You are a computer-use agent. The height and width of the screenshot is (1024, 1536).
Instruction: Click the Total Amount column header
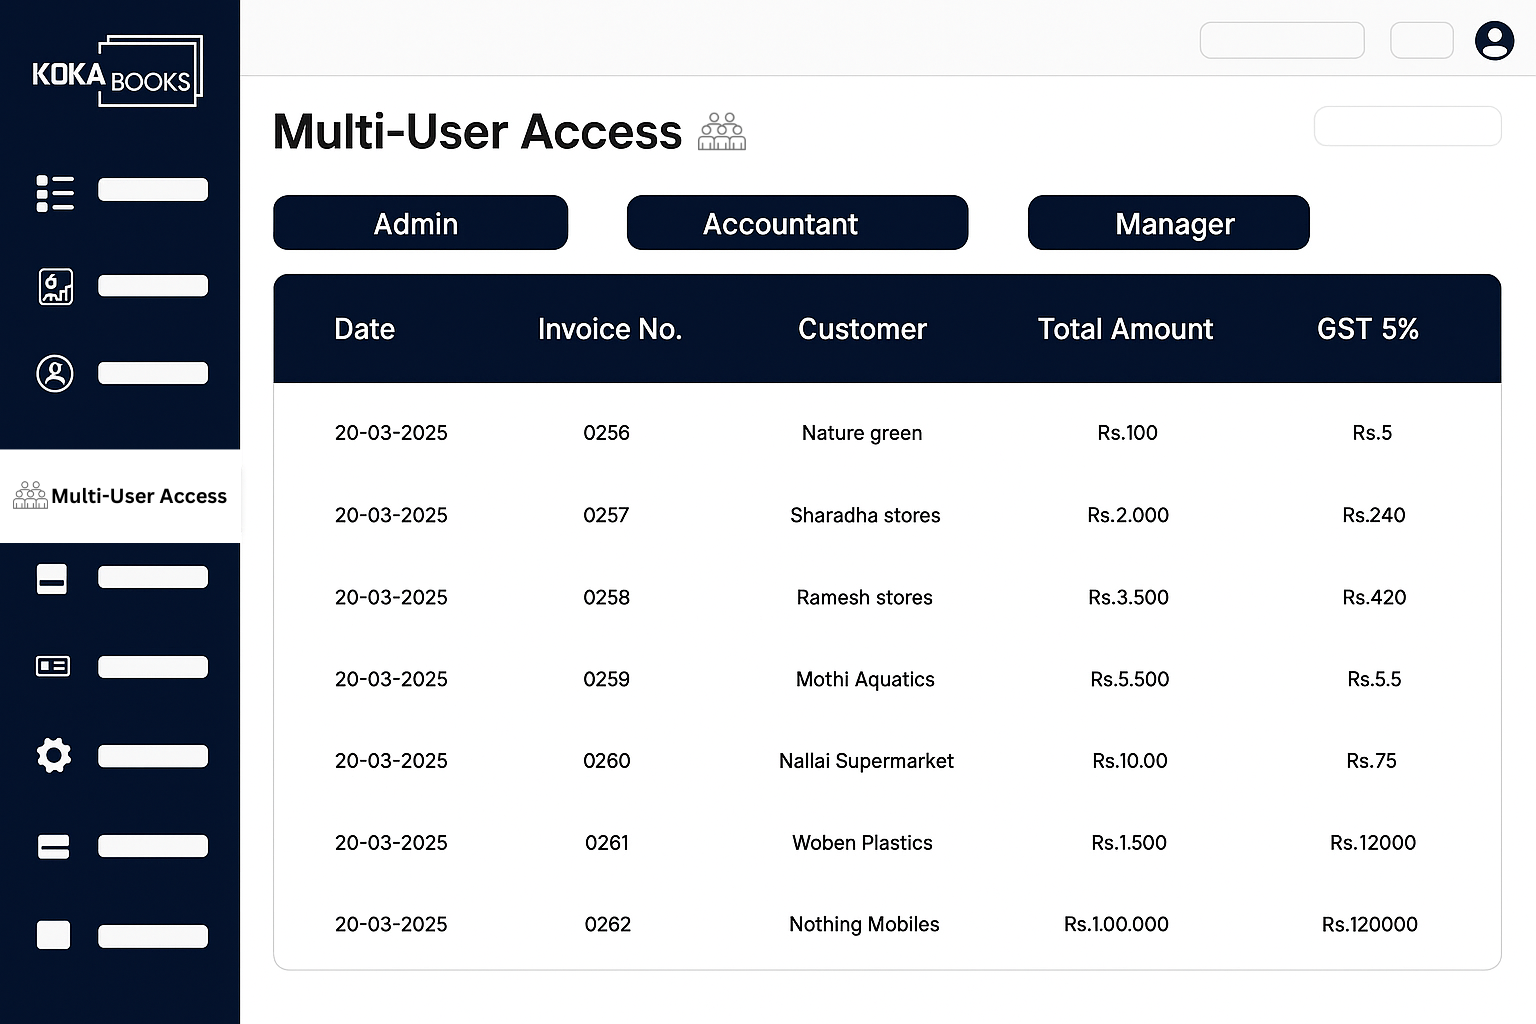click(x=1125, y=329)
